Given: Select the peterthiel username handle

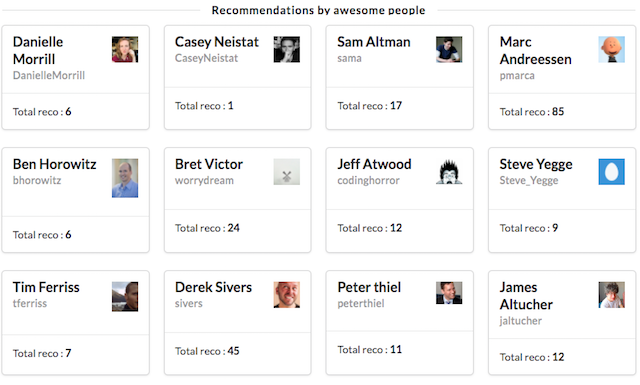Looking at the screenshot, I should click(x=360, y=304).
